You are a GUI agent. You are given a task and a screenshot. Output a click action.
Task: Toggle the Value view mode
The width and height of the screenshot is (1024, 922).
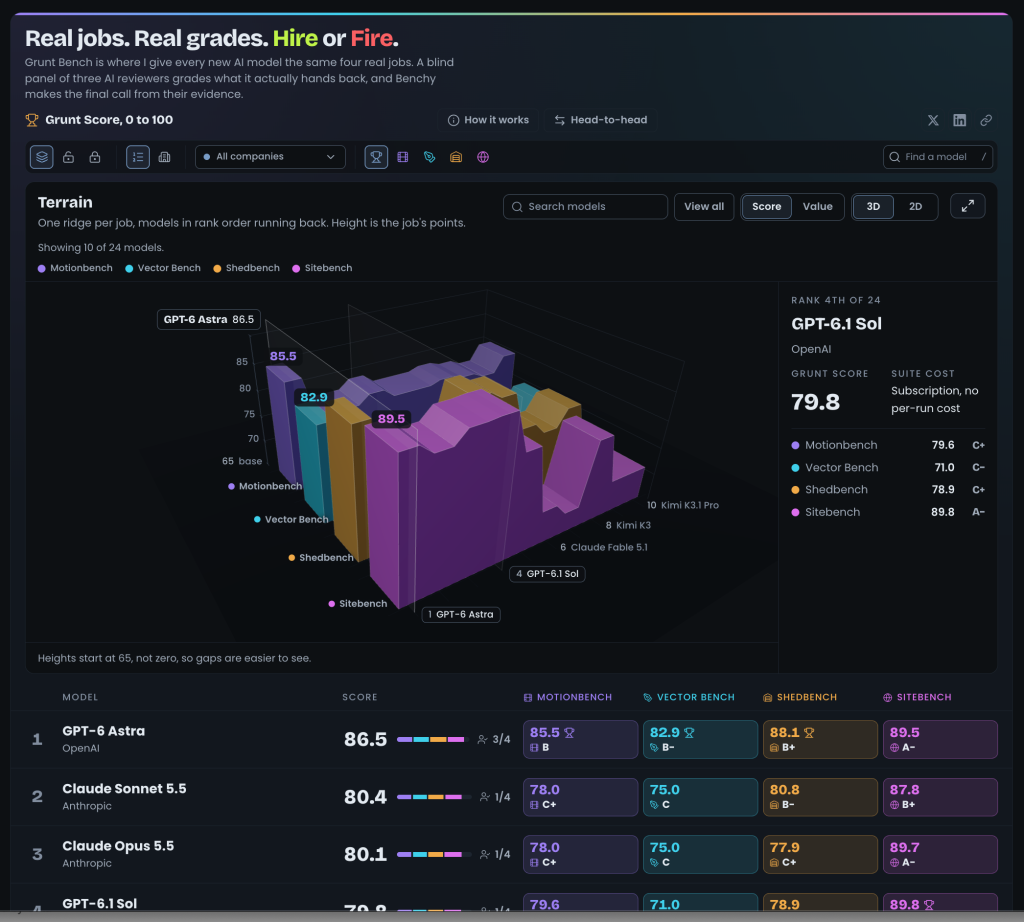[x=818, y=206]
